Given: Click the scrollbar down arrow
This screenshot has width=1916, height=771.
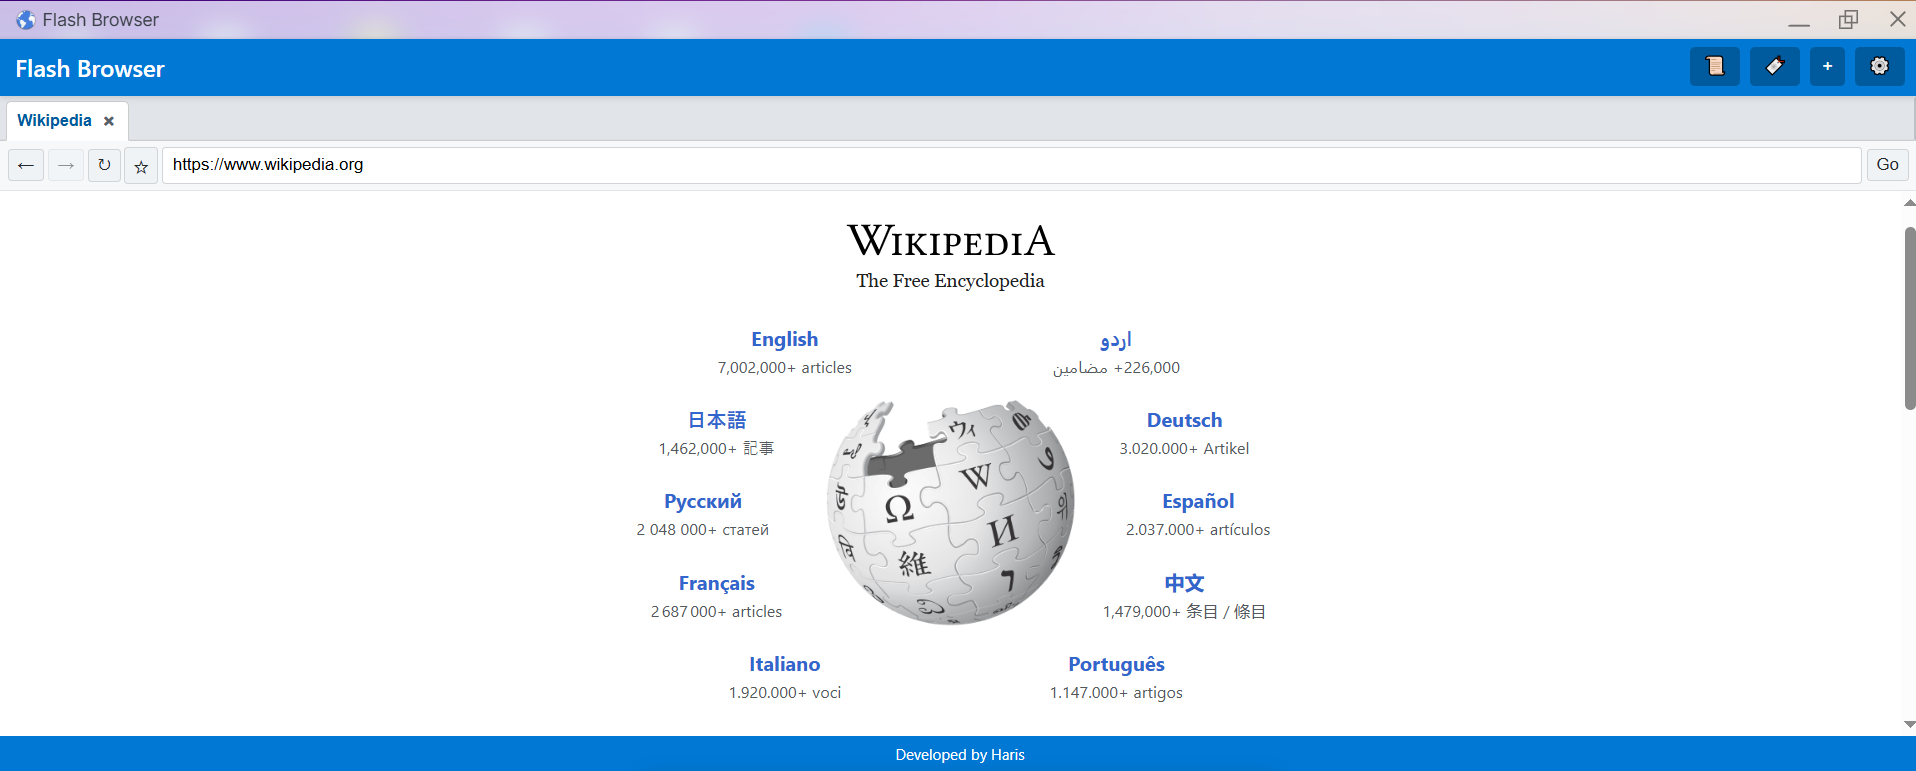Looking at the screenshot, I should point(1909,725).
